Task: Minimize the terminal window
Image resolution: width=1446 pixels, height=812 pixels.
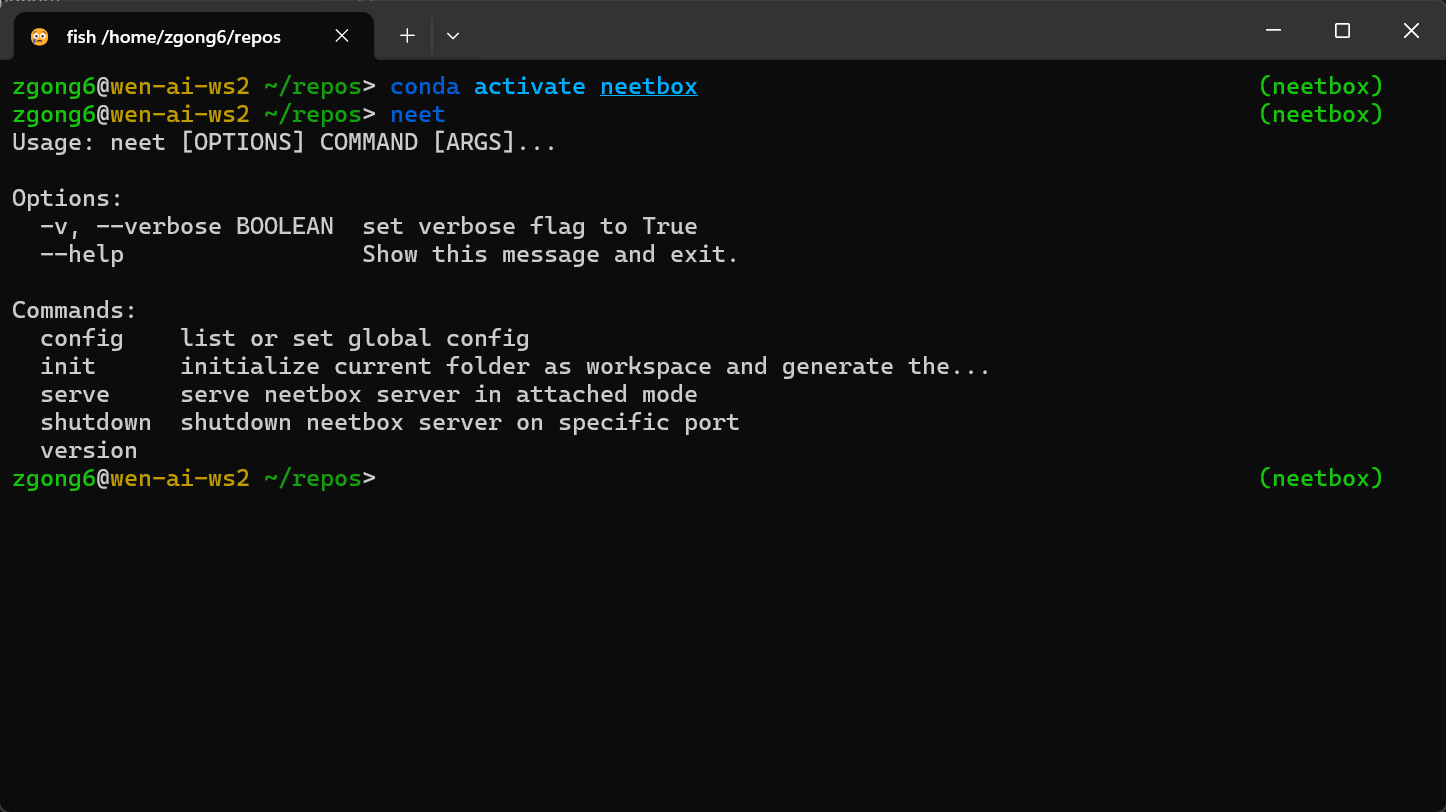Action: [1273, 31]
